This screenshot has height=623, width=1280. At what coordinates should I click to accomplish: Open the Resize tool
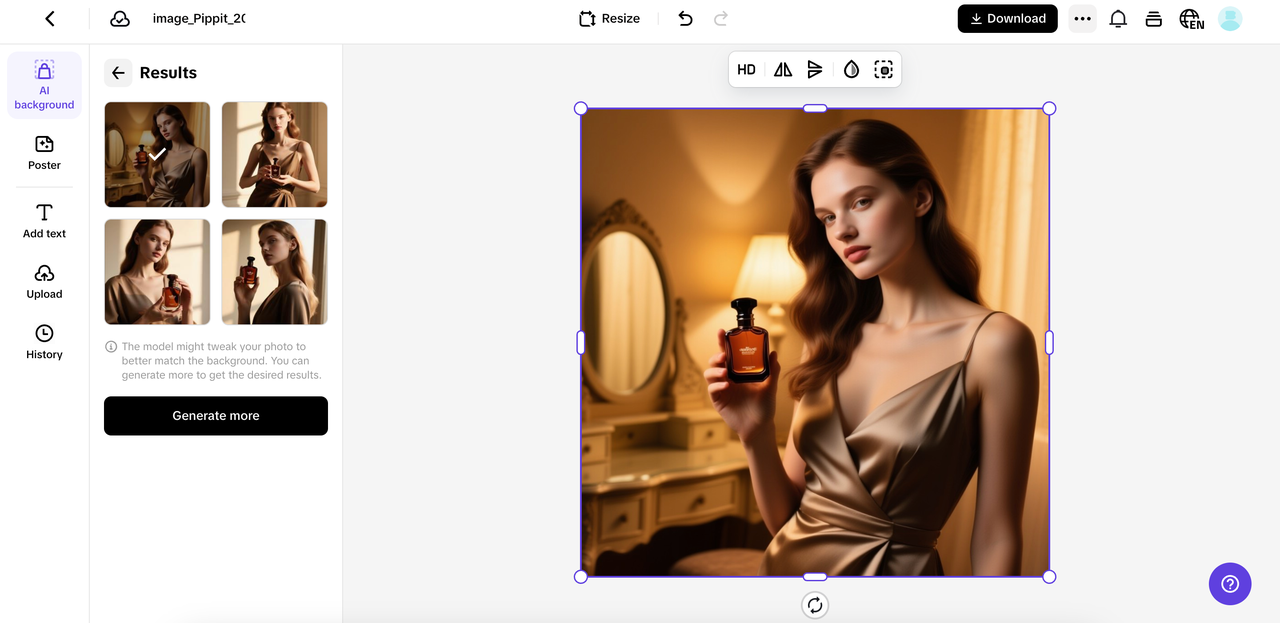point(608,18)
